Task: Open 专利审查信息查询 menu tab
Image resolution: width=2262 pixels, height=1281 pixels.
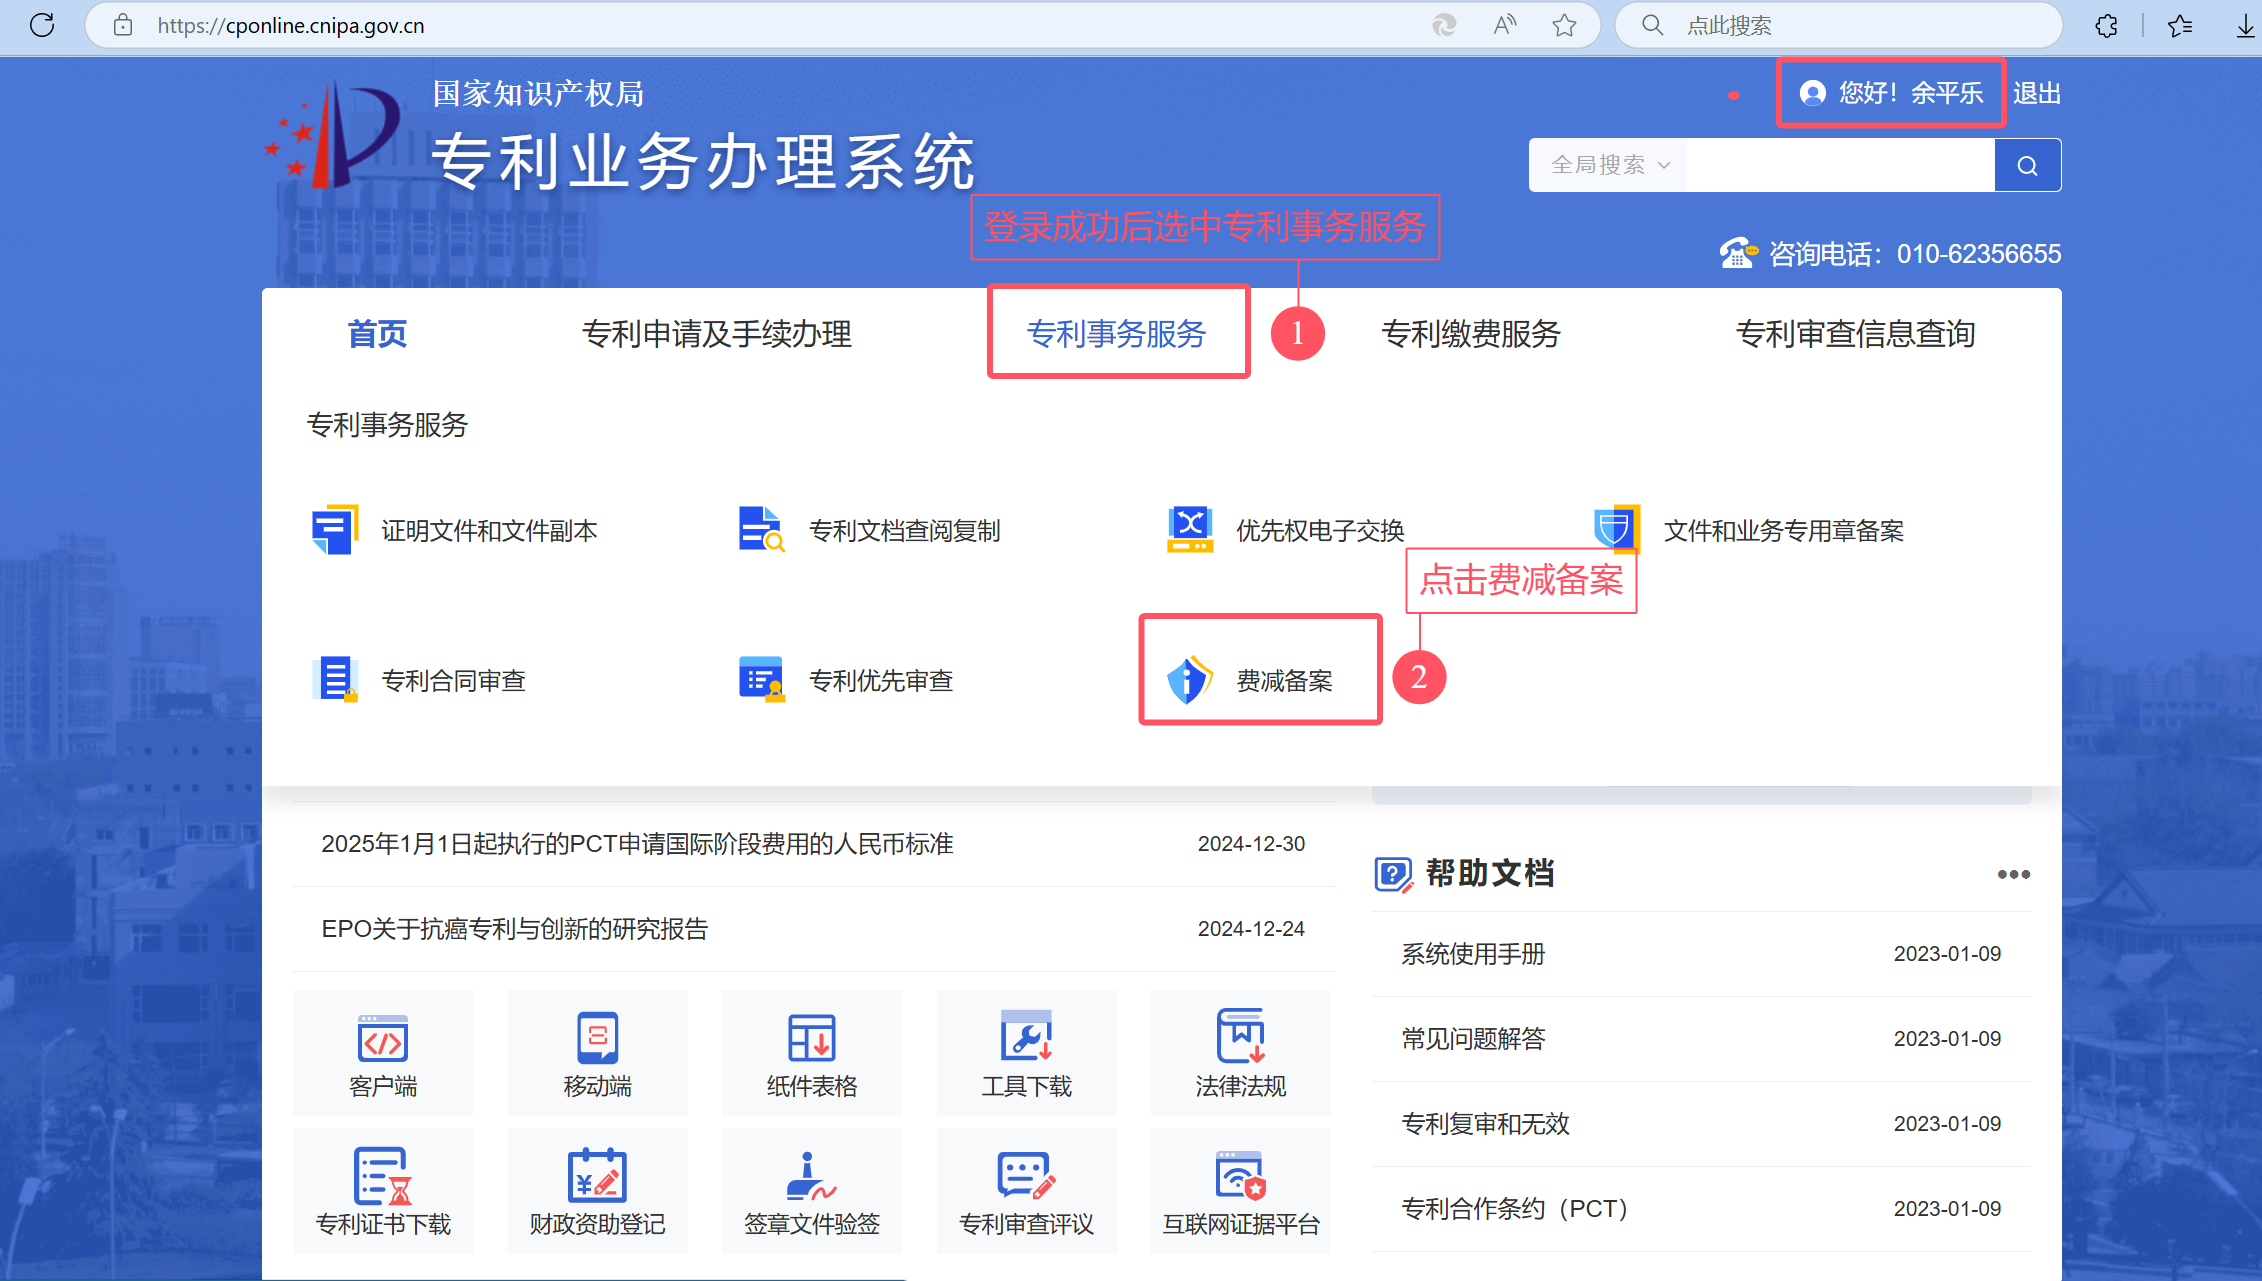Action: pyautogui.click(x=1855, y=334)
